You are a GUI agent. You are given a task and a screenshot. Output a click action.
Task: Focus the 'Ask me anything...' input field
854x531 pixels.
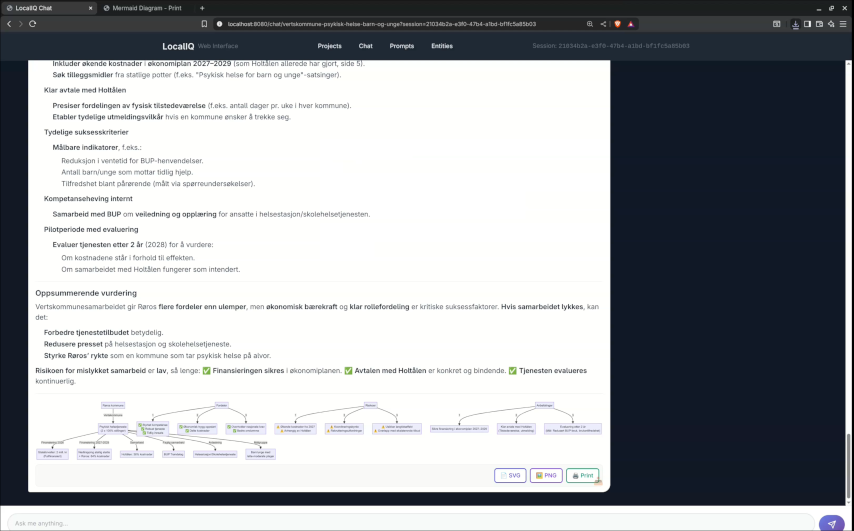pos(400,523)
